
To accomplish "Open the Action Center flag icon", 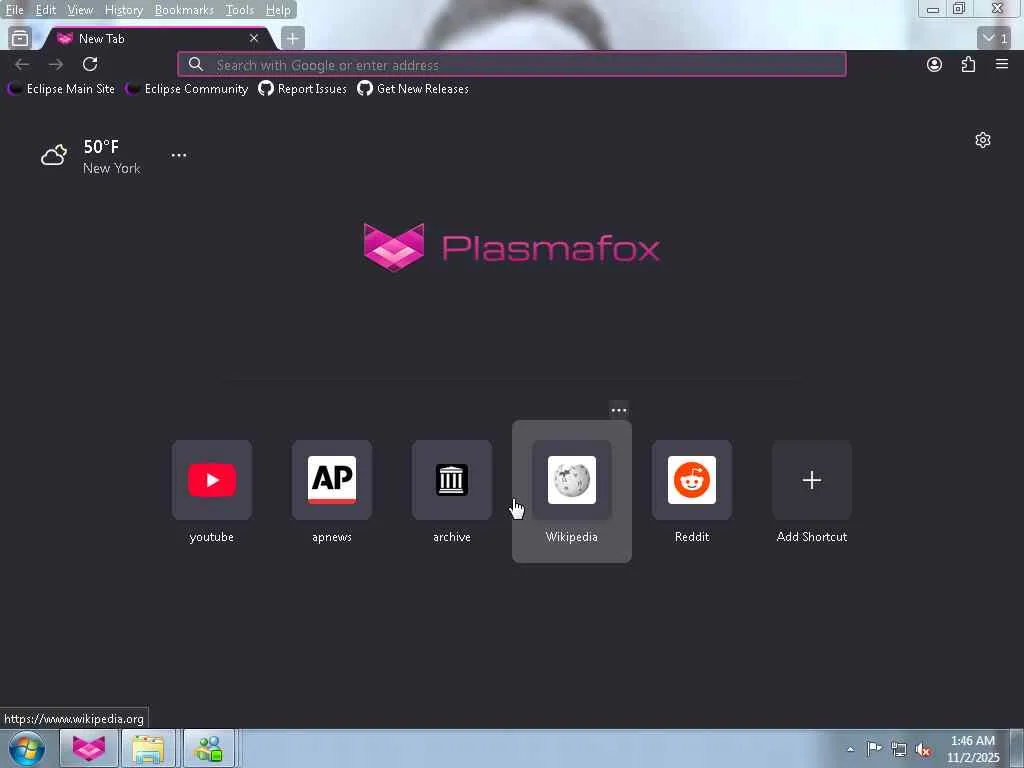I will (x=874, y=749).
